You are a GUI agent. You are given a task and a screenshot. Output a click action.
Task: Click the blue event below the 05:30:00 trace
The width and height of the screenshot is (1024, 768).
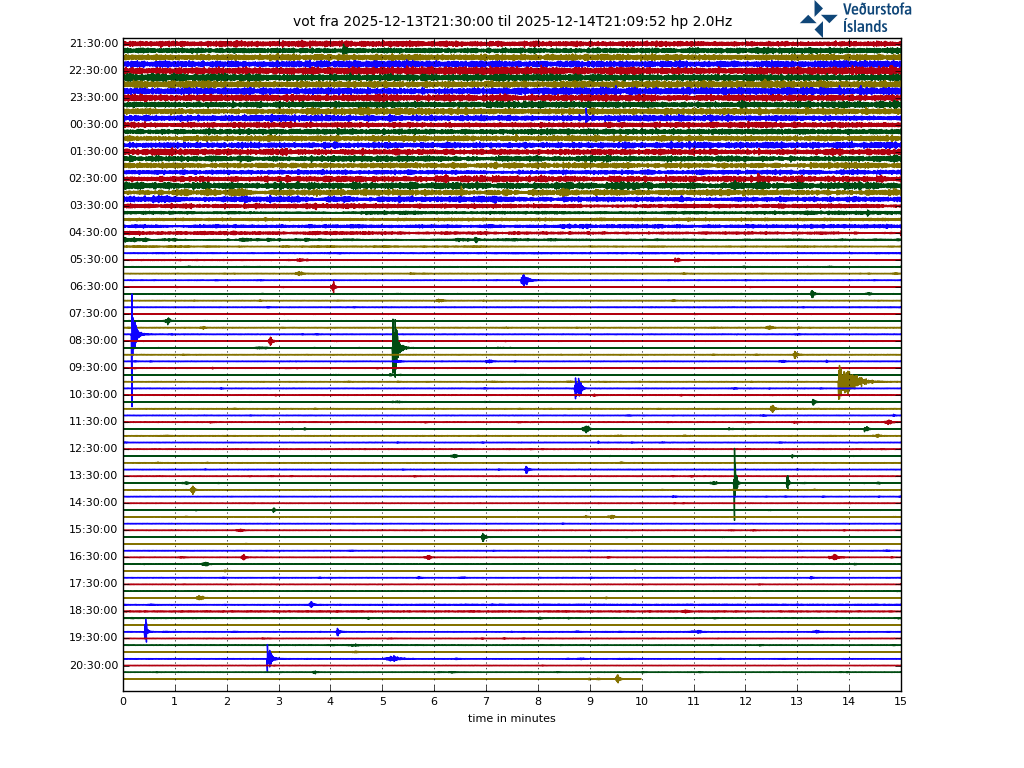525,280
